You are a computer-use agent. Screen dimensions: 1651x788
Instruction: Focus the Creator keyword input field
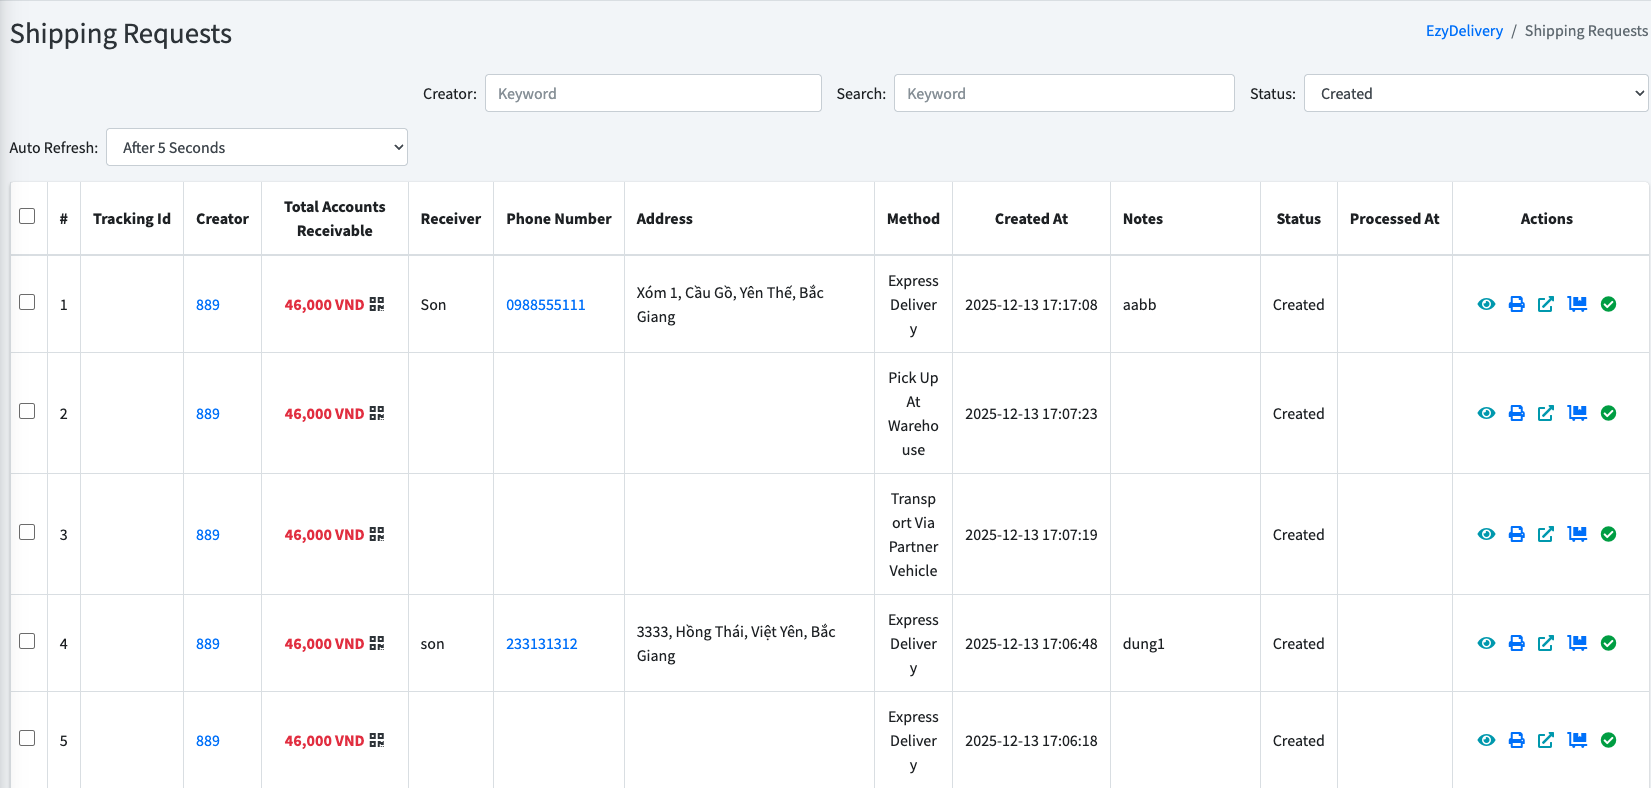[653, 93]
